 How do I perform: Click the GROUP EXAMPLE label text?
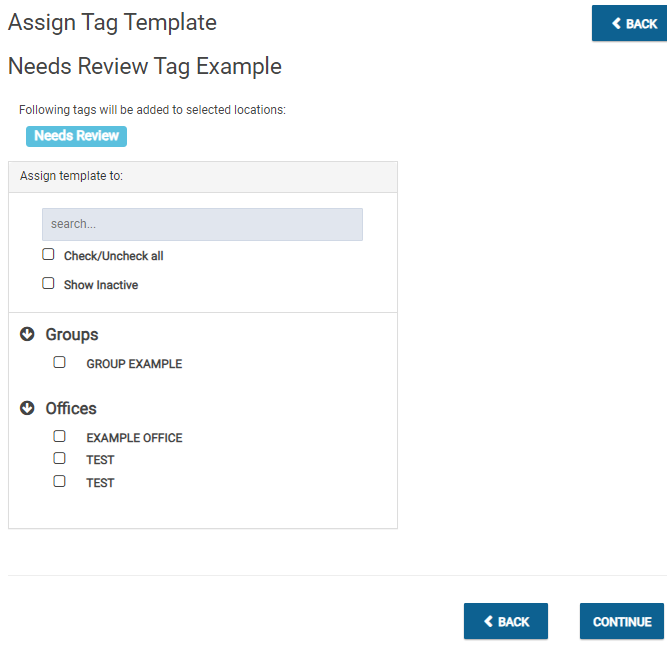click(x=134, y=364)
